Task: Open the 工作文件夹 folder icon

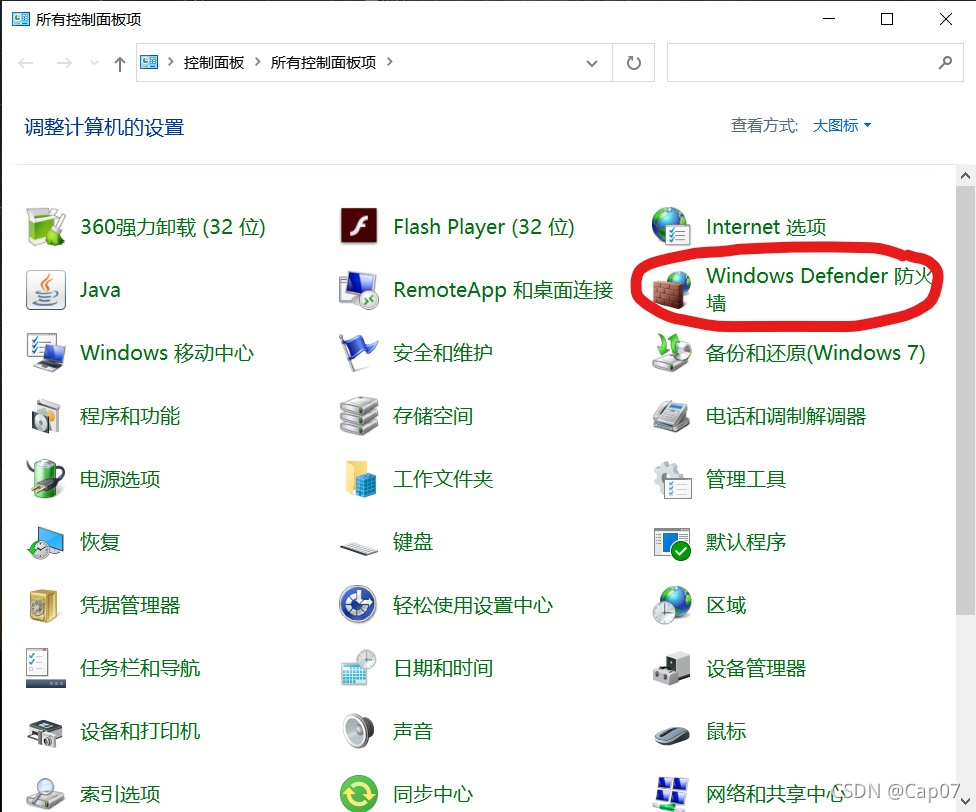Action: click(360, 478)
